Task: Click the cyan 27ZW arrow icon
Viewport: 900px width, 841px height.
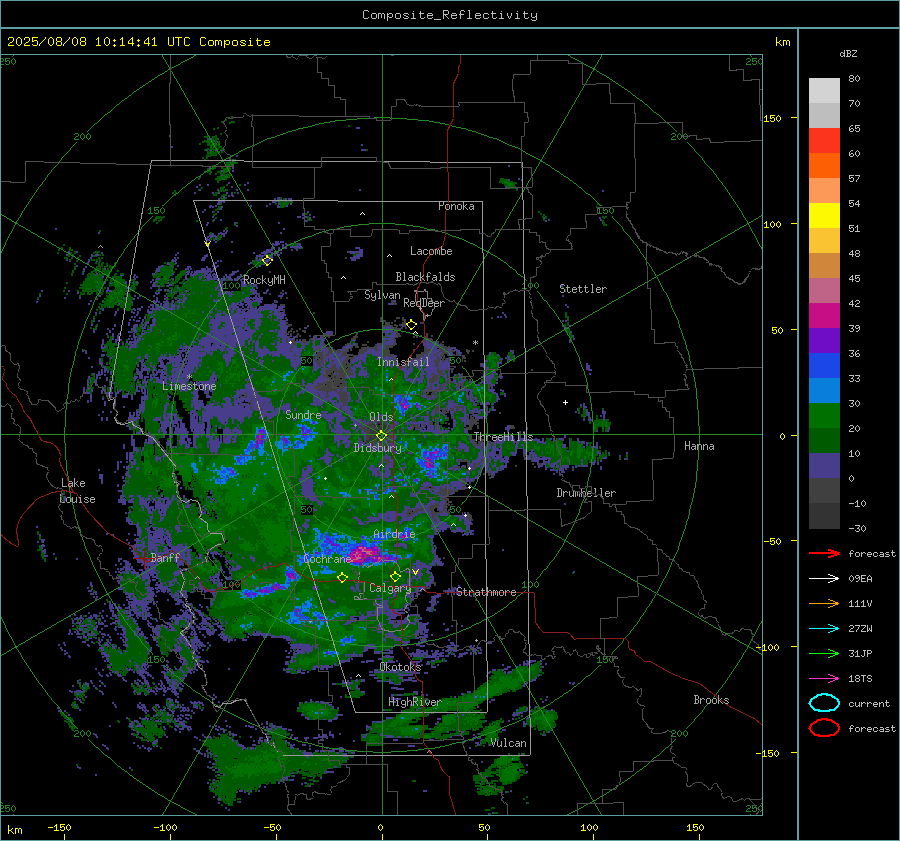Action: [824, 629]
